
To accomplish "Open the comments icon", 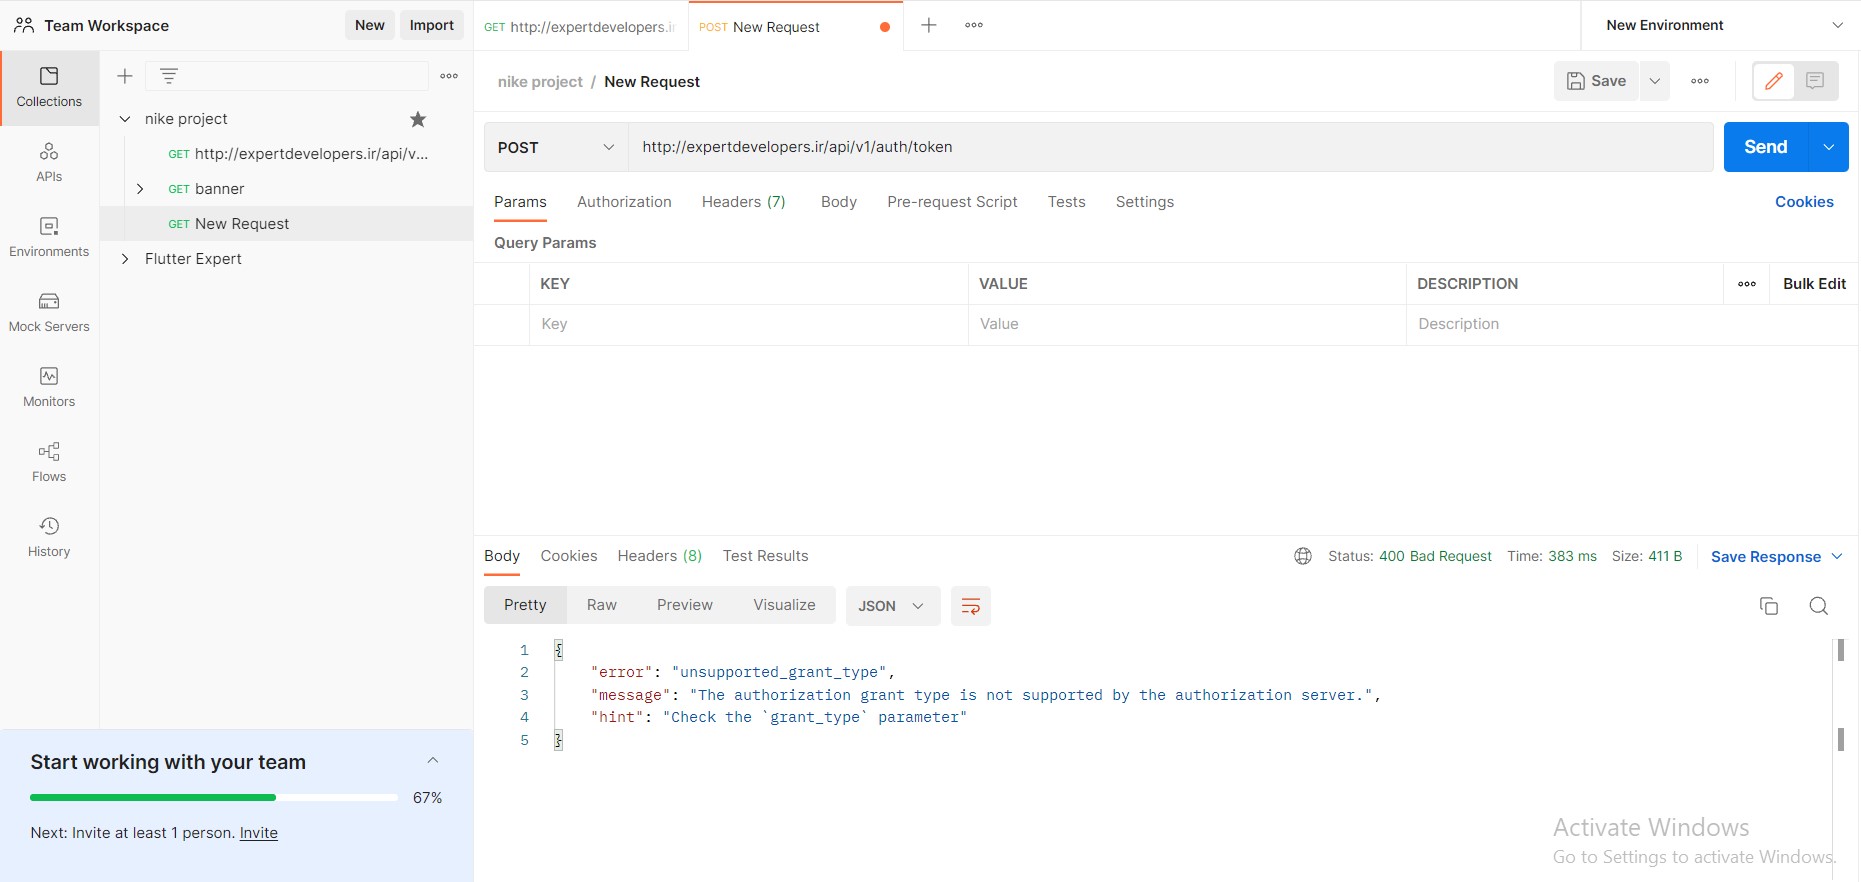I will 1816,81.
